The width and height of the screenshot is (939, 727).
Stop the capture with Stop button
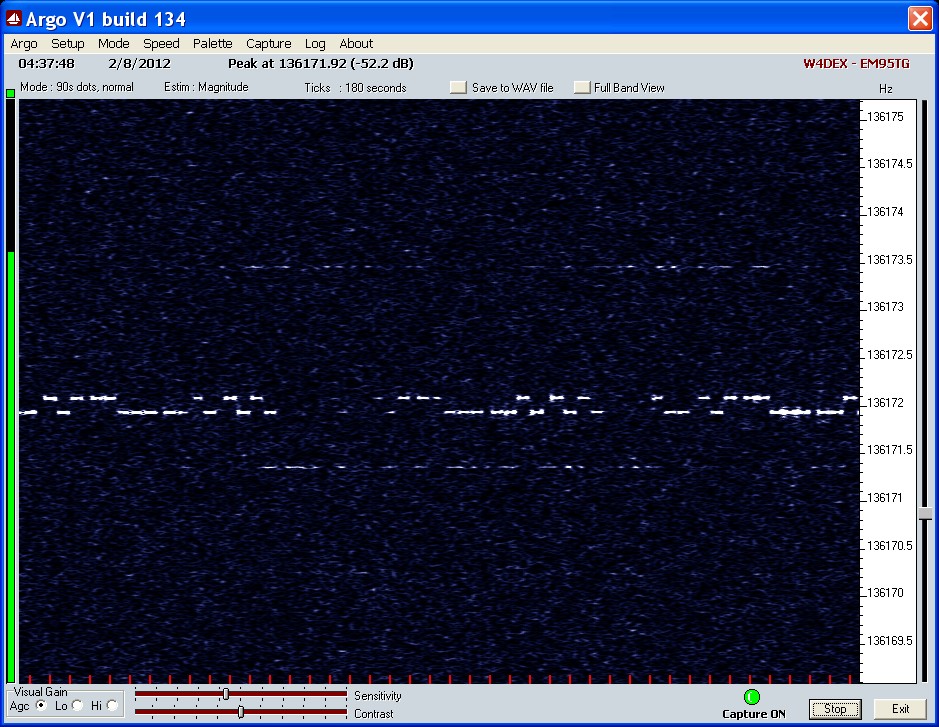point(835,709)
